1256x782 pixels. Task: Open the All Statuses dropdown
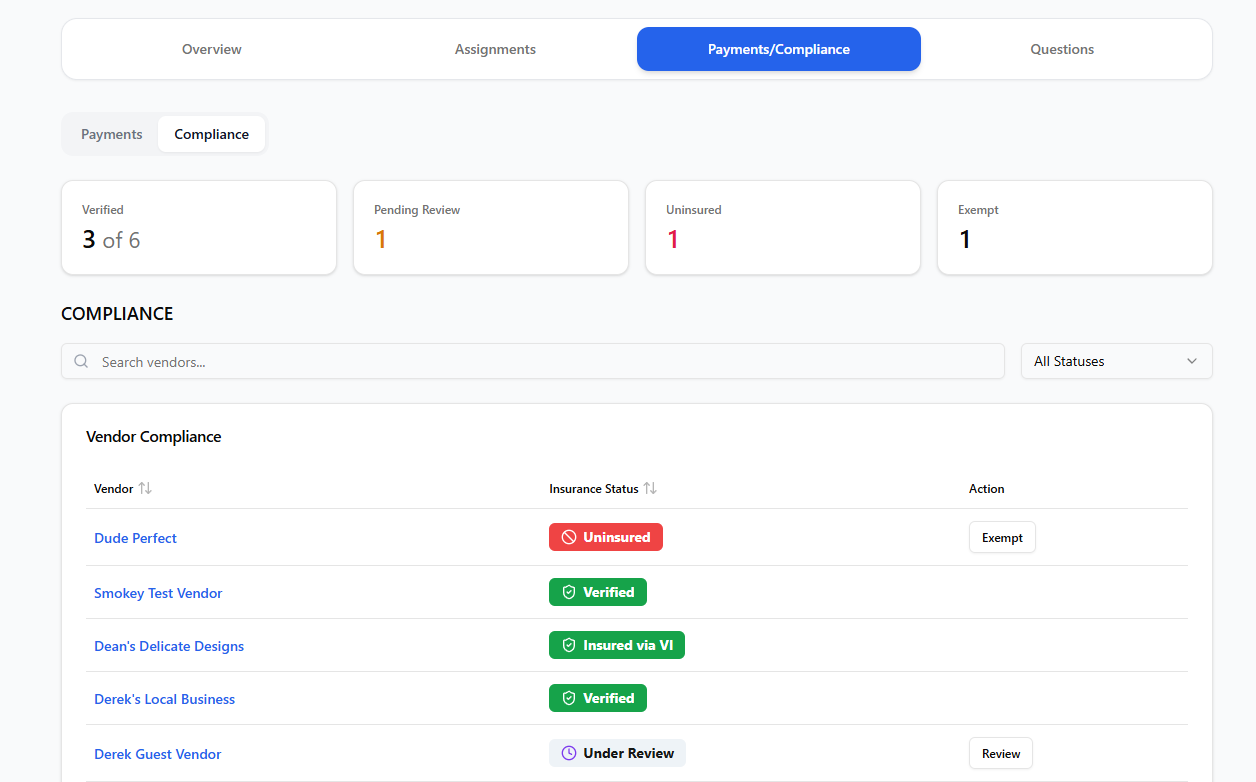1116,361
